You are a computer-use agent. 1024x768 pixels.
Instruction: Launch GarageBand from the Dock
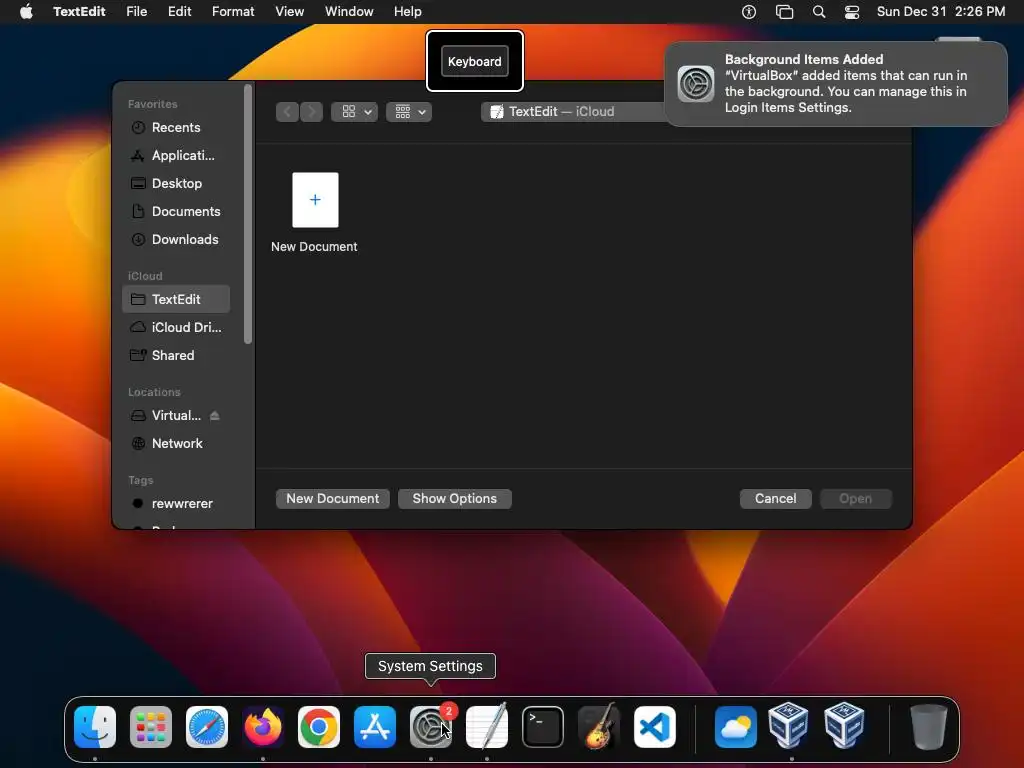(599, 727)
